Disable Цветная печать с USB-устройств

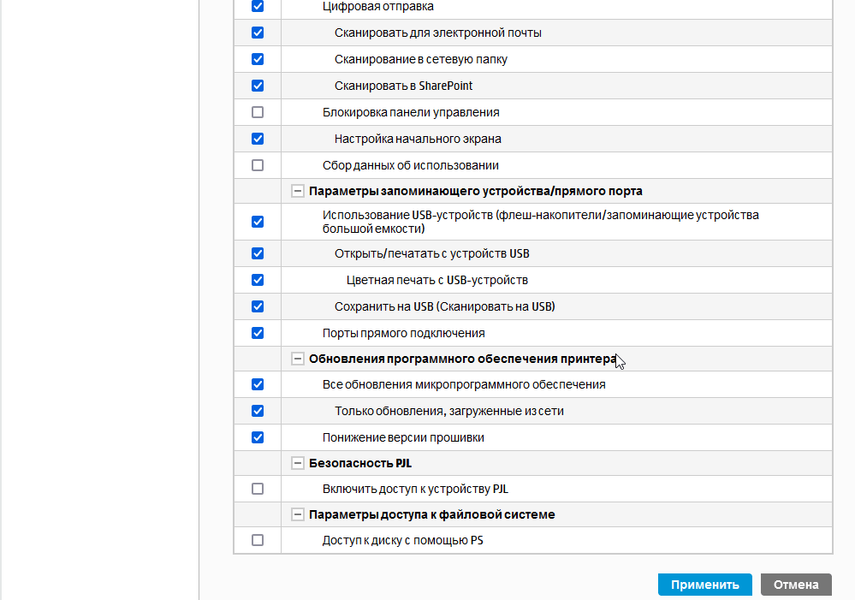tap(258, 280)
